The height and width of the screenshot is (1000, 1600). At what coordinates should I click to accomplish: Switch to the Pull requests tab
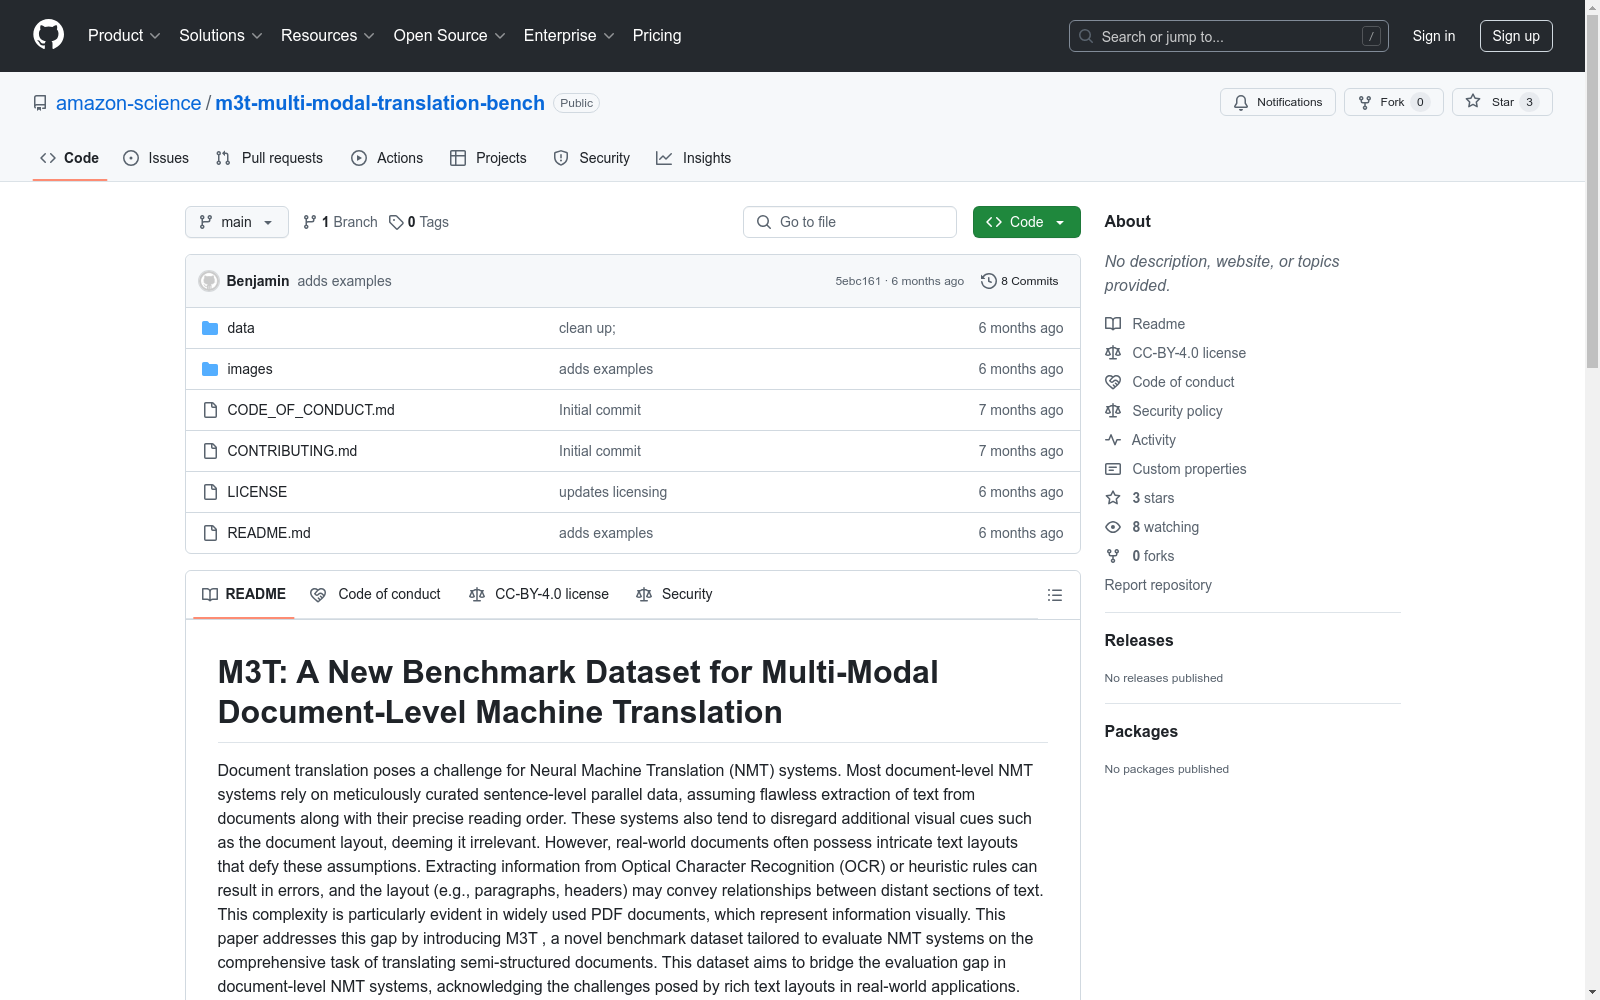coord(269,158)
